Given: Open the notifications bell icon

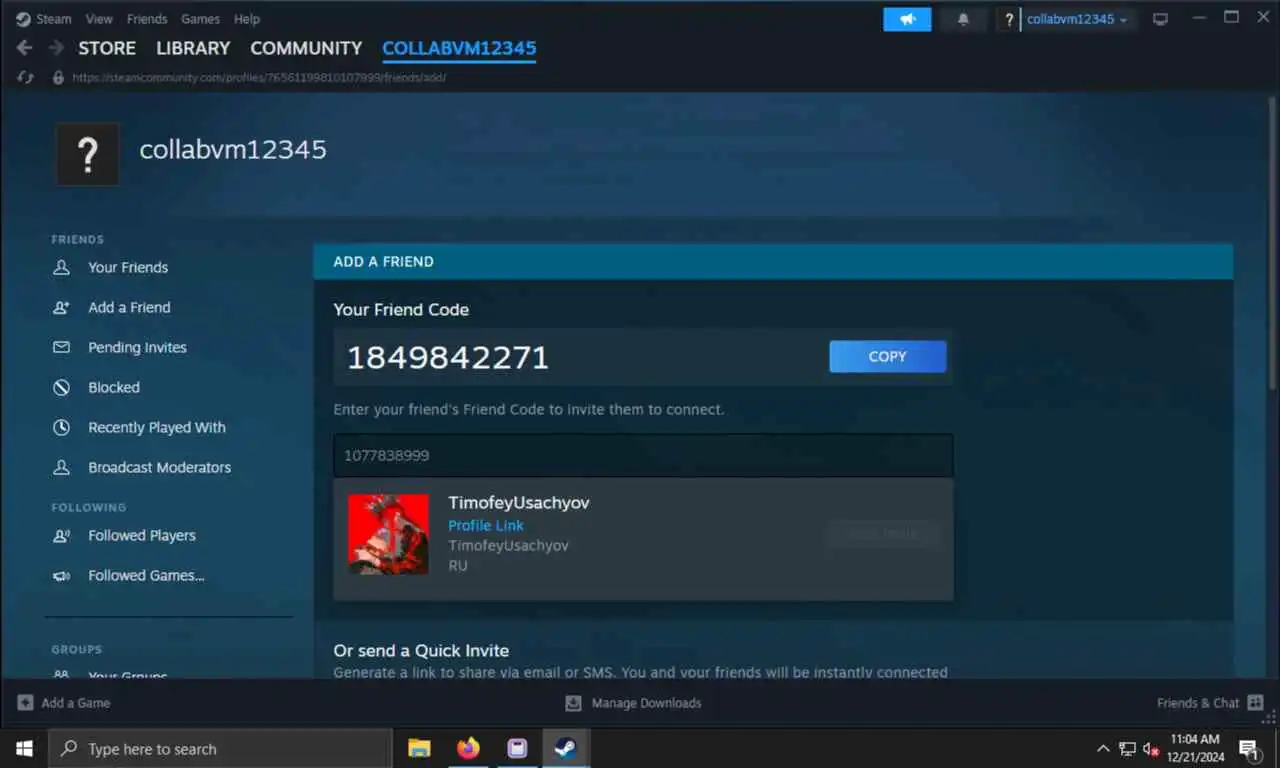Looking at the screenshot, I should coord(964,19).
